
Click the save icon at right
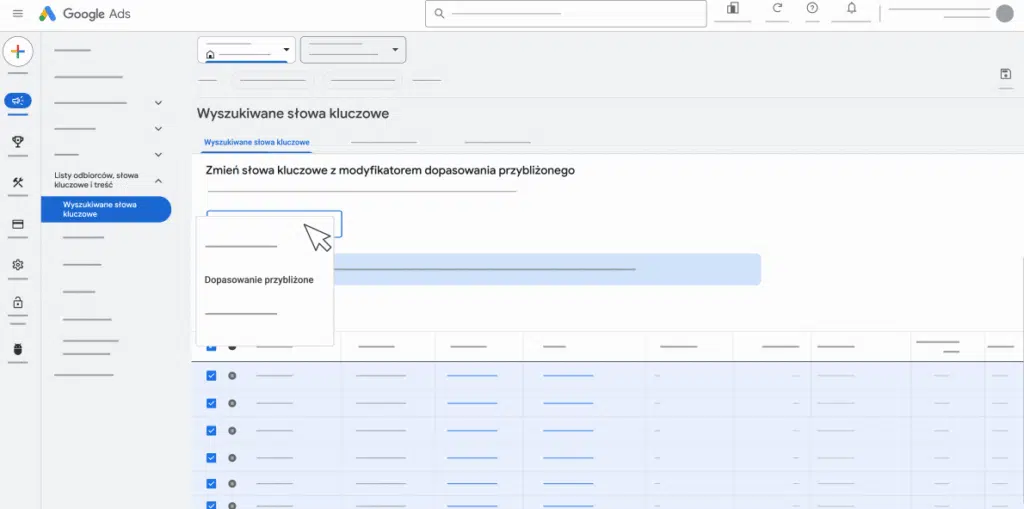(1005, 74)
